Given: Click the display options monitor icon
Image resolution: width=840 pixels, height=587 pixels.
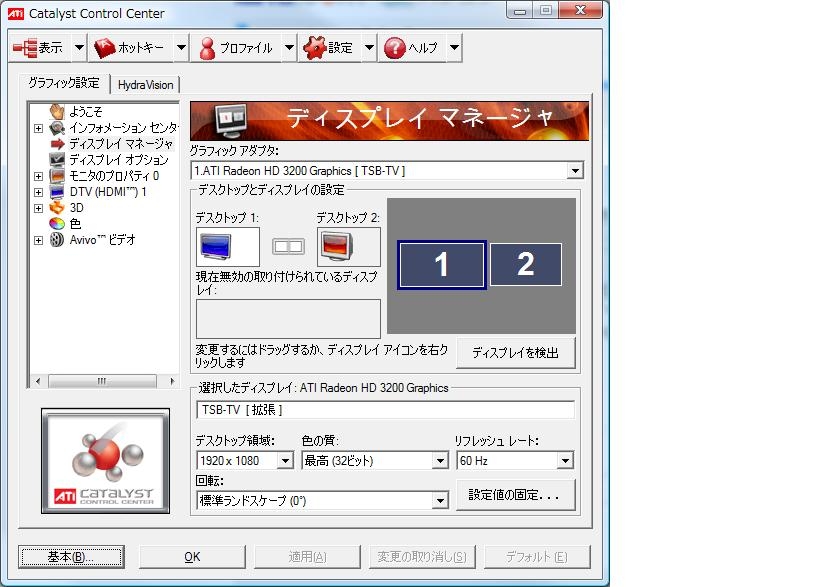Looking at the screenshot, I should coord(57,160).
